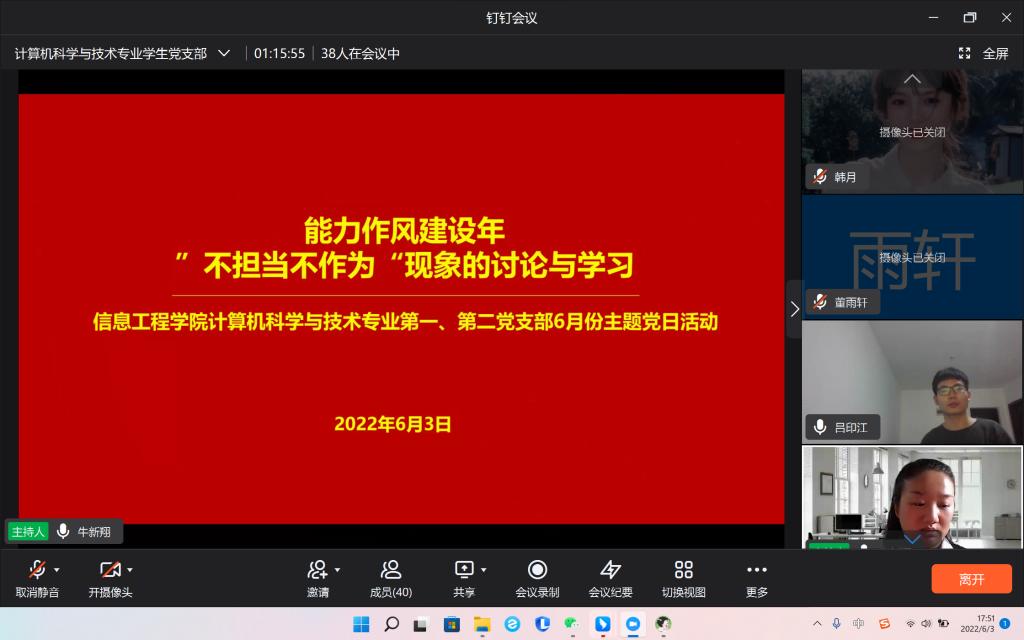Open Windows Start menu on taskbar
The height and width of the screenshot is (640, 1024).
[x=361, y=624]
